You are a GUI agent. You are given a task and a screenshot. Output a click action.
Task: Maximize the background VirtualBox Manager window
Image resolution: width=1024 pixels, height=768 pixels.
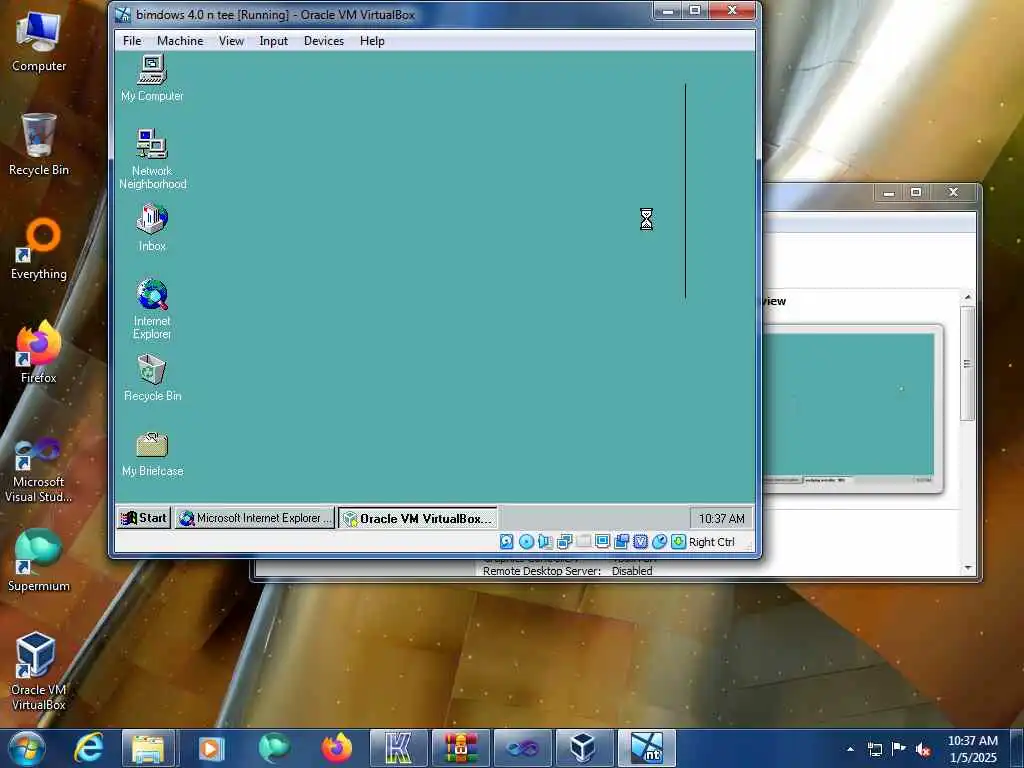(916, 192)
